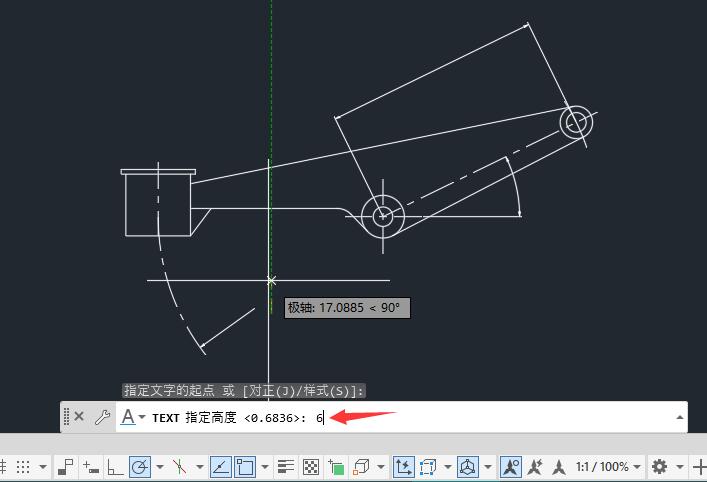Open the 1:1 / 100% annotation scale list
This screenshot has height=482, width=707.
pyautogui.click(x=608, y=467)
